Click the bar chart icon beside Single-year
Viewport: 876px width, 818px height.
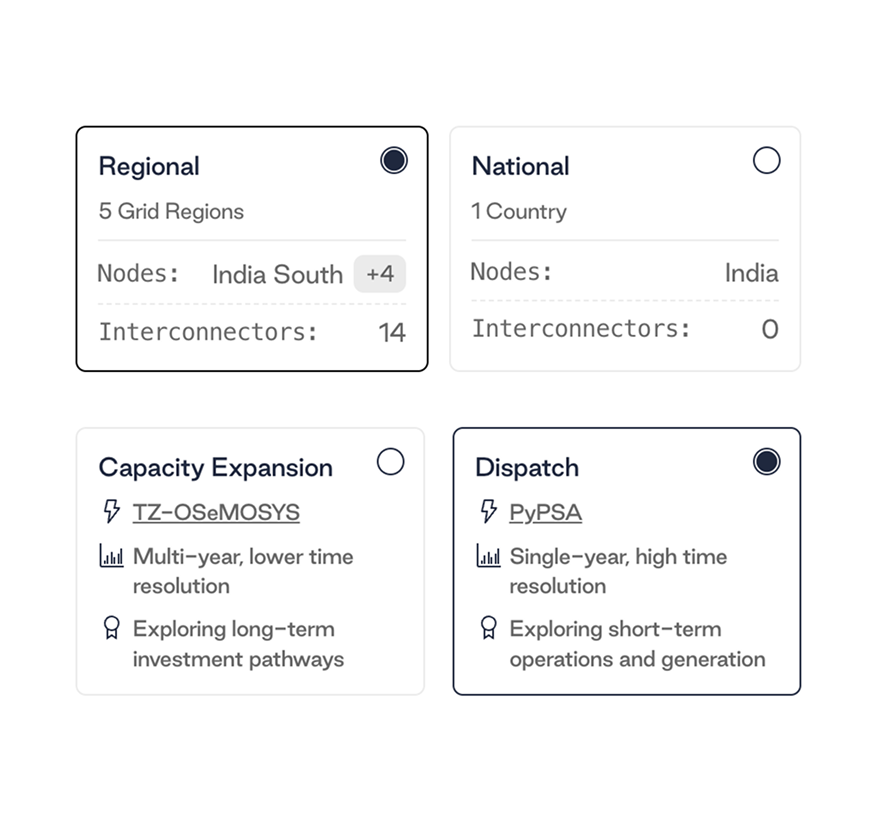(x=488, y=556)
